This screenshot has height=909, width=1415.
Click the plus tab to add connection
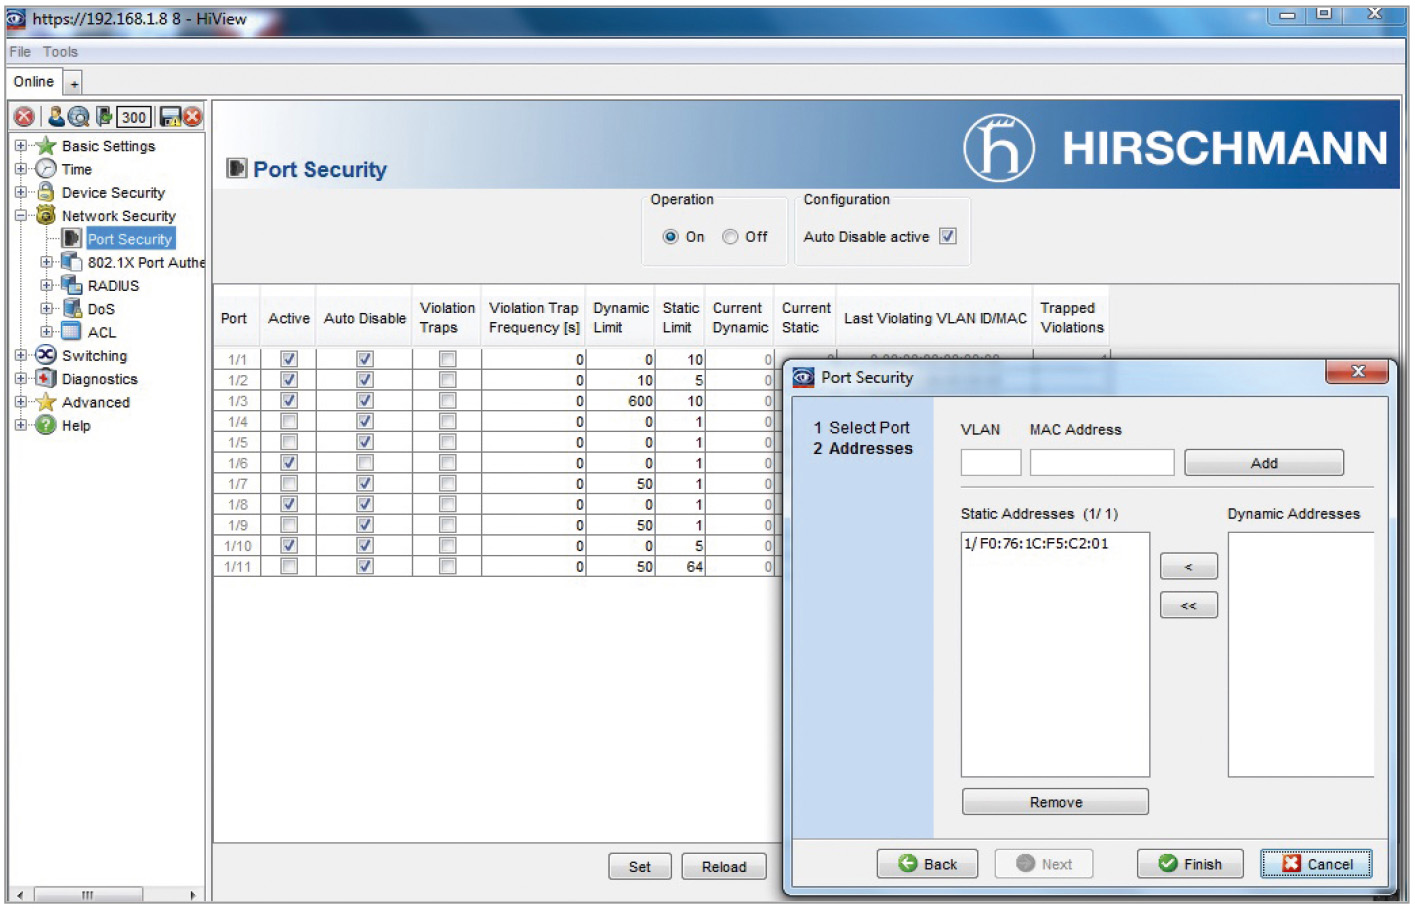[x=74, y=84]
